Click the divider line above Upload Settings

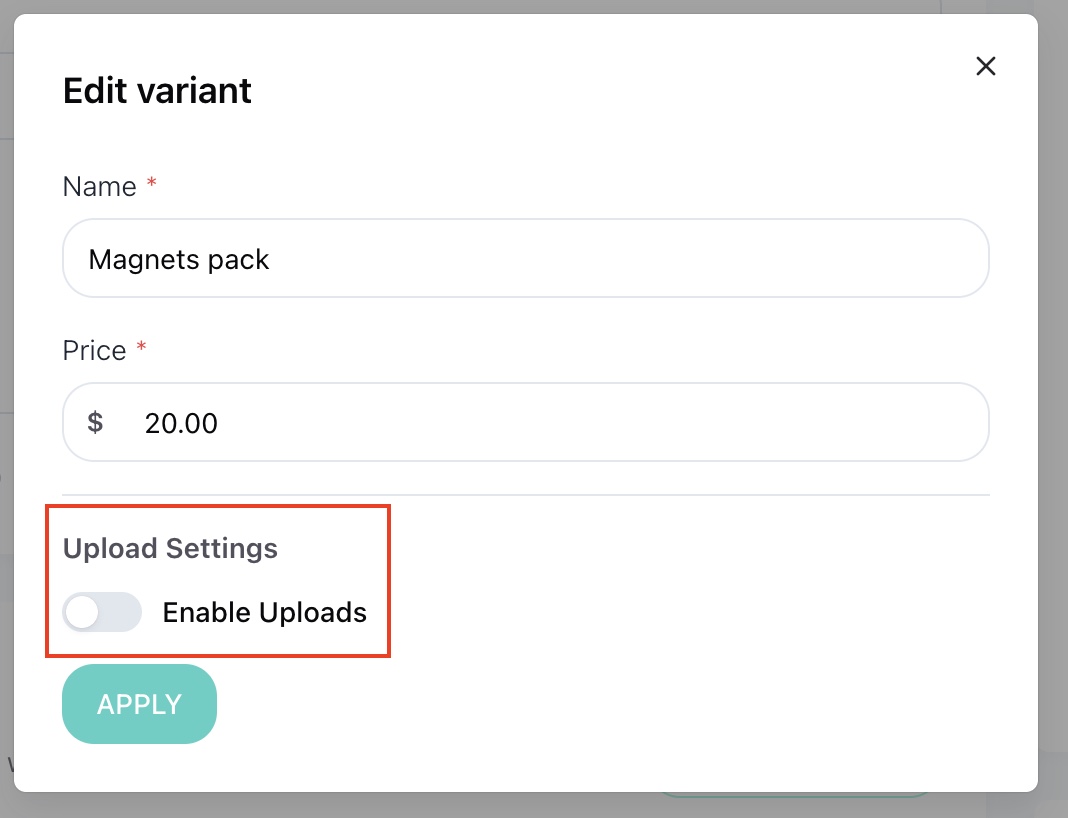coord(526,494)
